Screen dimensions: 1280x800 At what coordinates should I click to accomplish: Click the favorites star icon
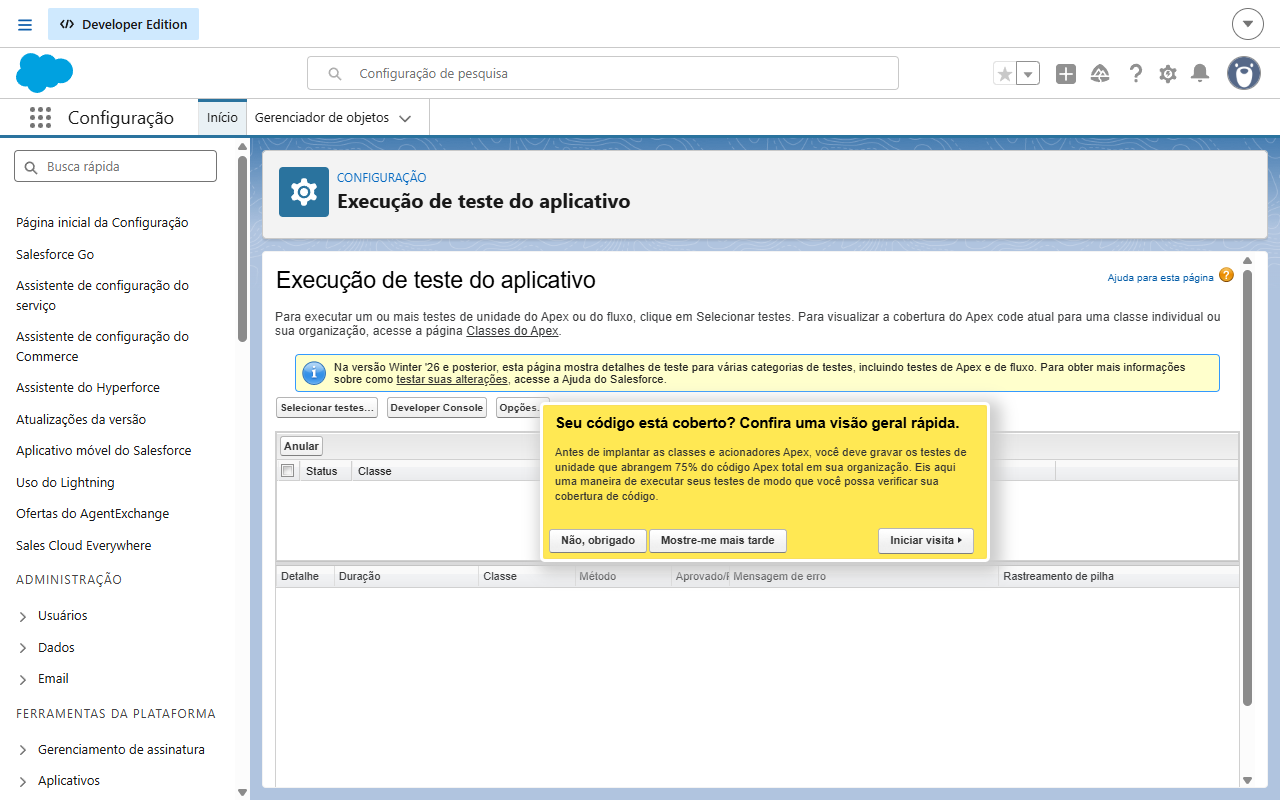tap(1005, 73)
